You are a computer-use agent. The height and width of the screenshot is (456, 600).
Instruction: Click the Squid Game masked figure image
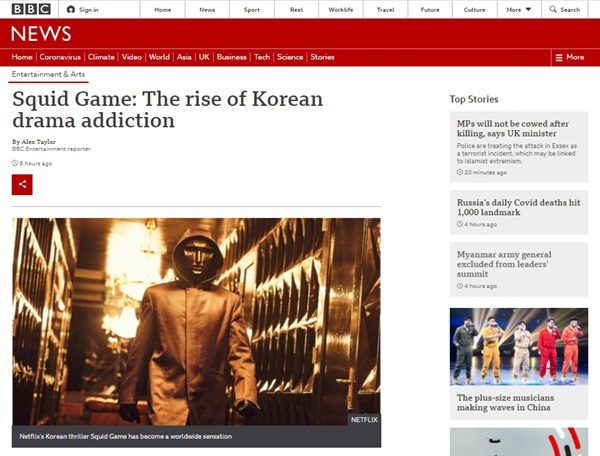[196, 322]
